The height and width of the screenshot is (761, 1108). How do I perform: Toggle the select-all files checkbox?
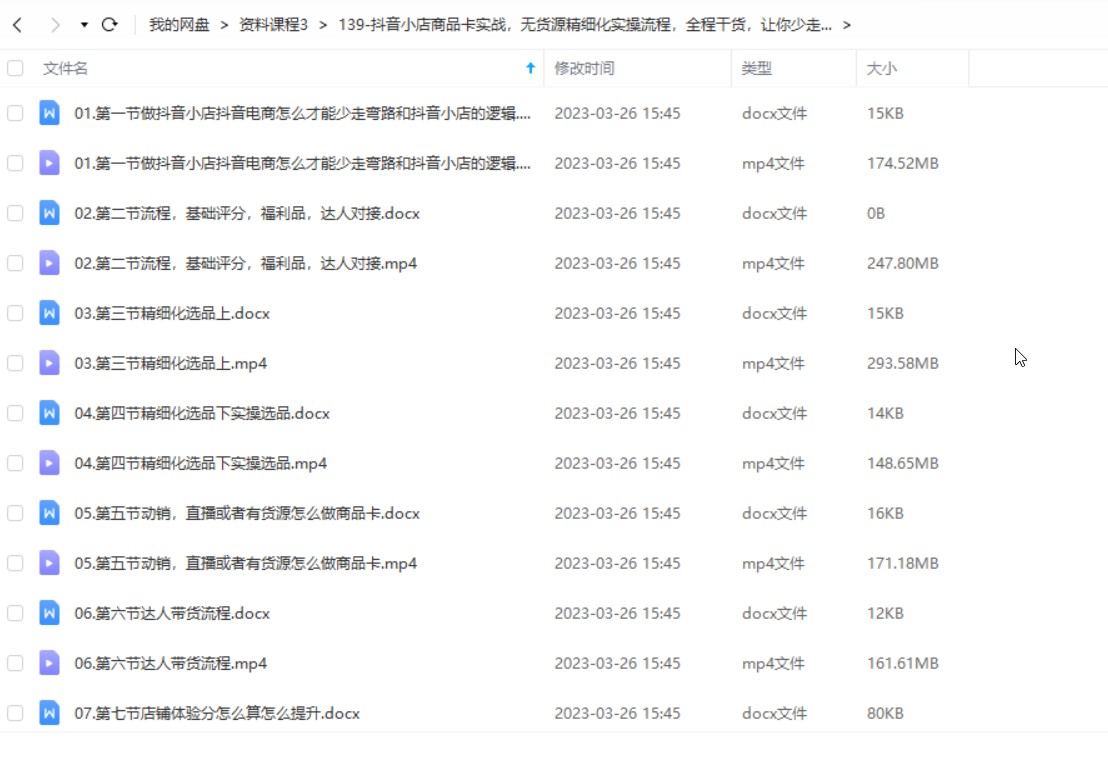(x=15, y=69)
